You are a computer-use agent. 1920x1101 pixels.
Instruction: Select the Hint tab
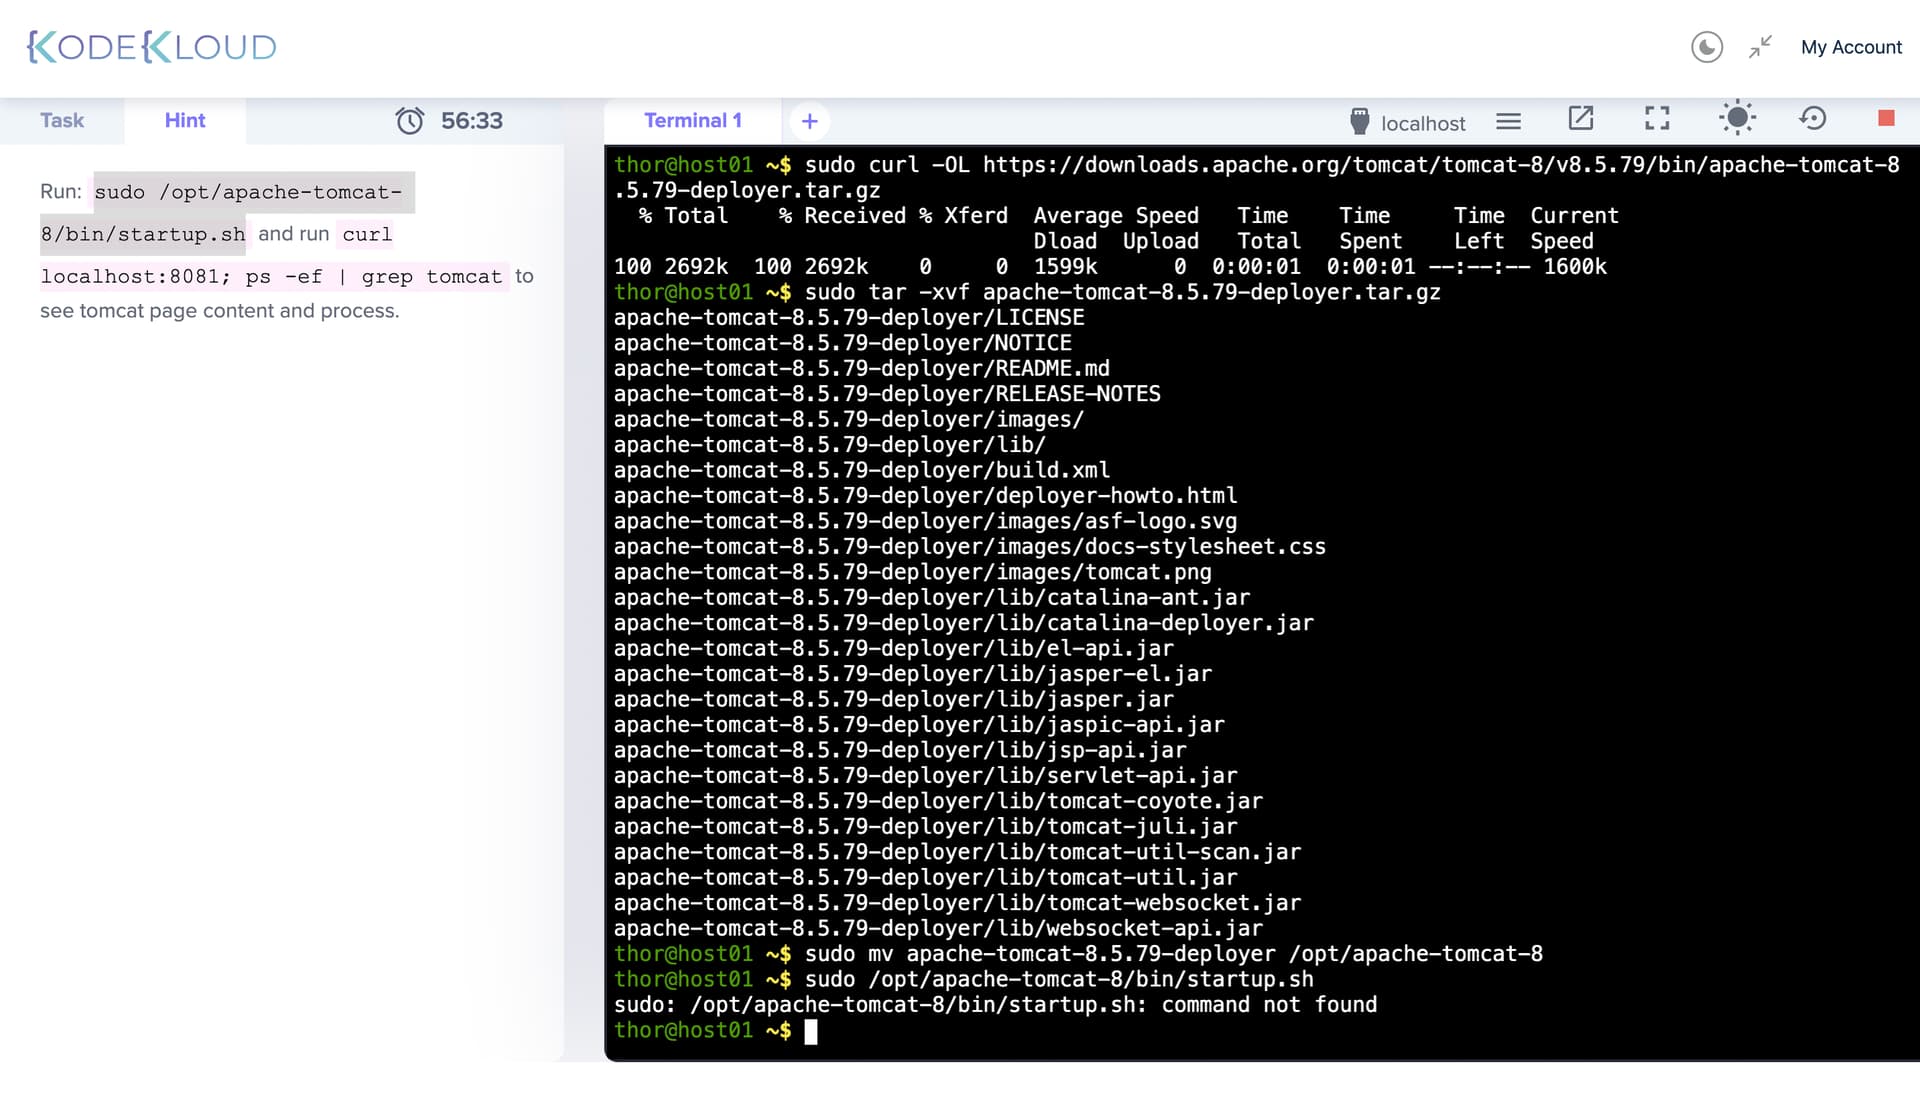tap(185, 120)
